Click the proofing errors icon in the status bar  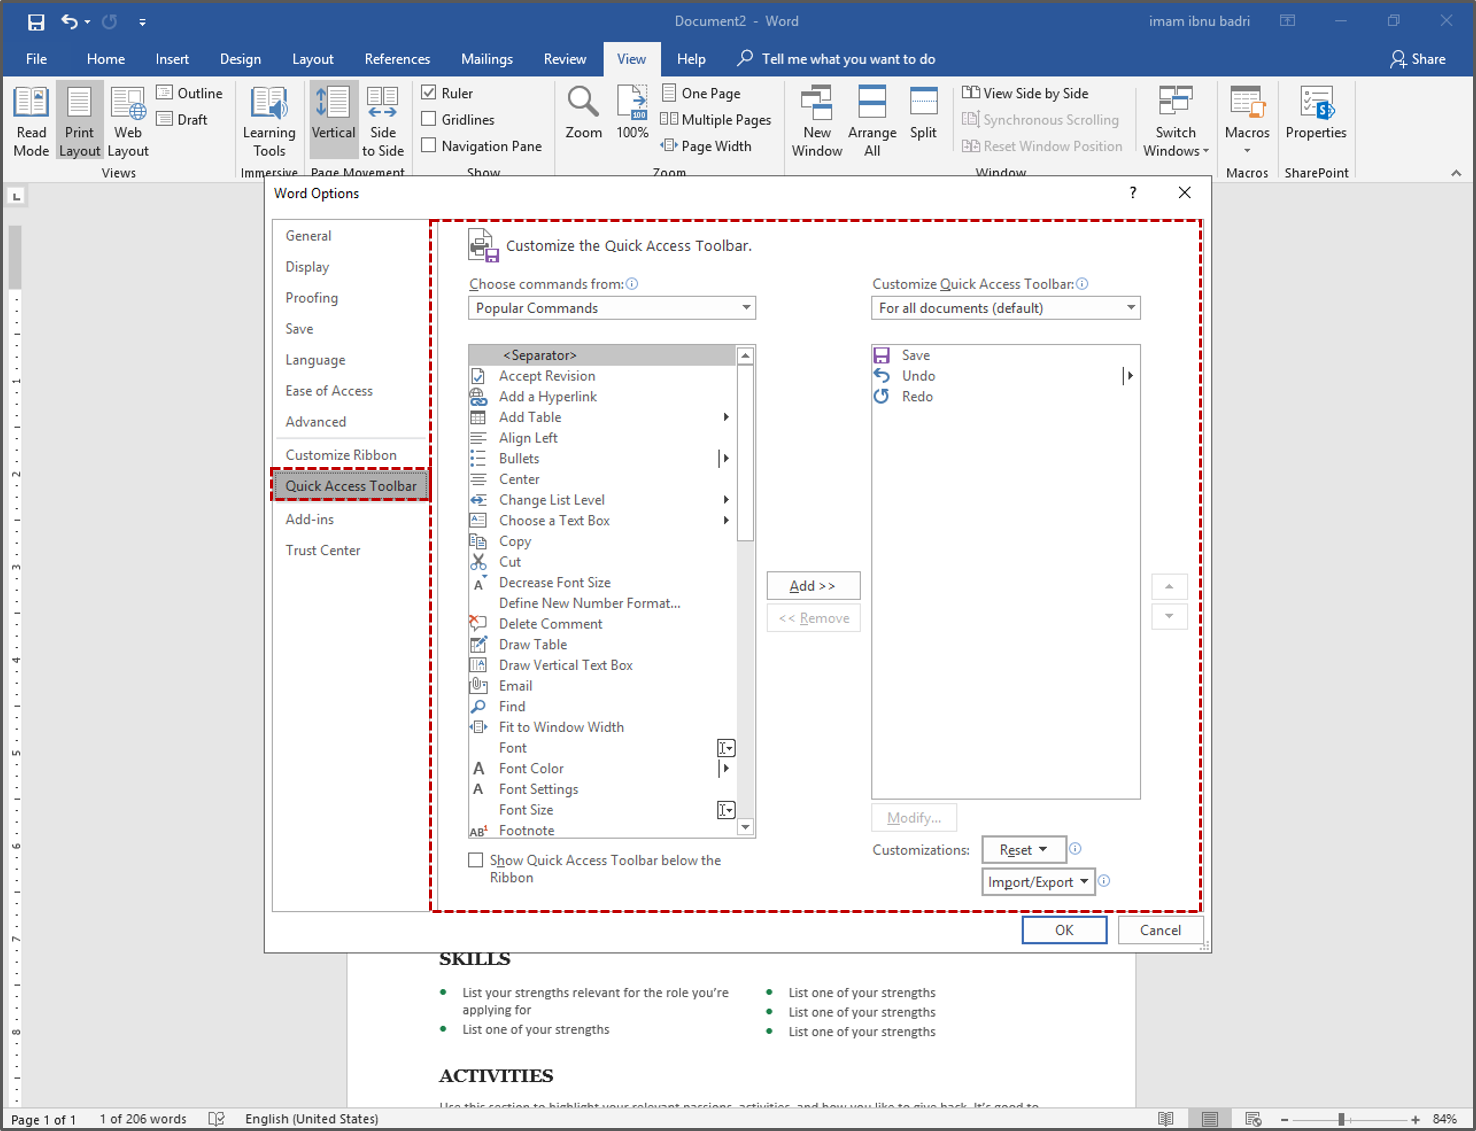(216, 1119)
